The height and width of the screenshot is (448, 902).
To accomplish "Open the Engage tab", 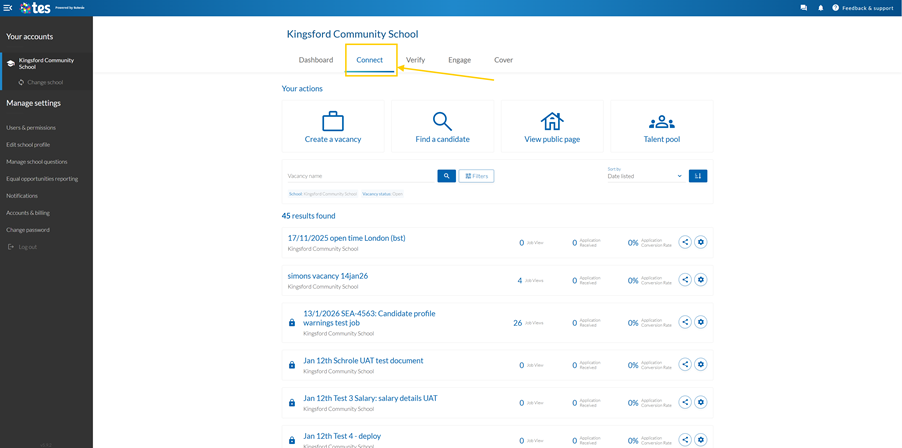I will coord(460,60).
